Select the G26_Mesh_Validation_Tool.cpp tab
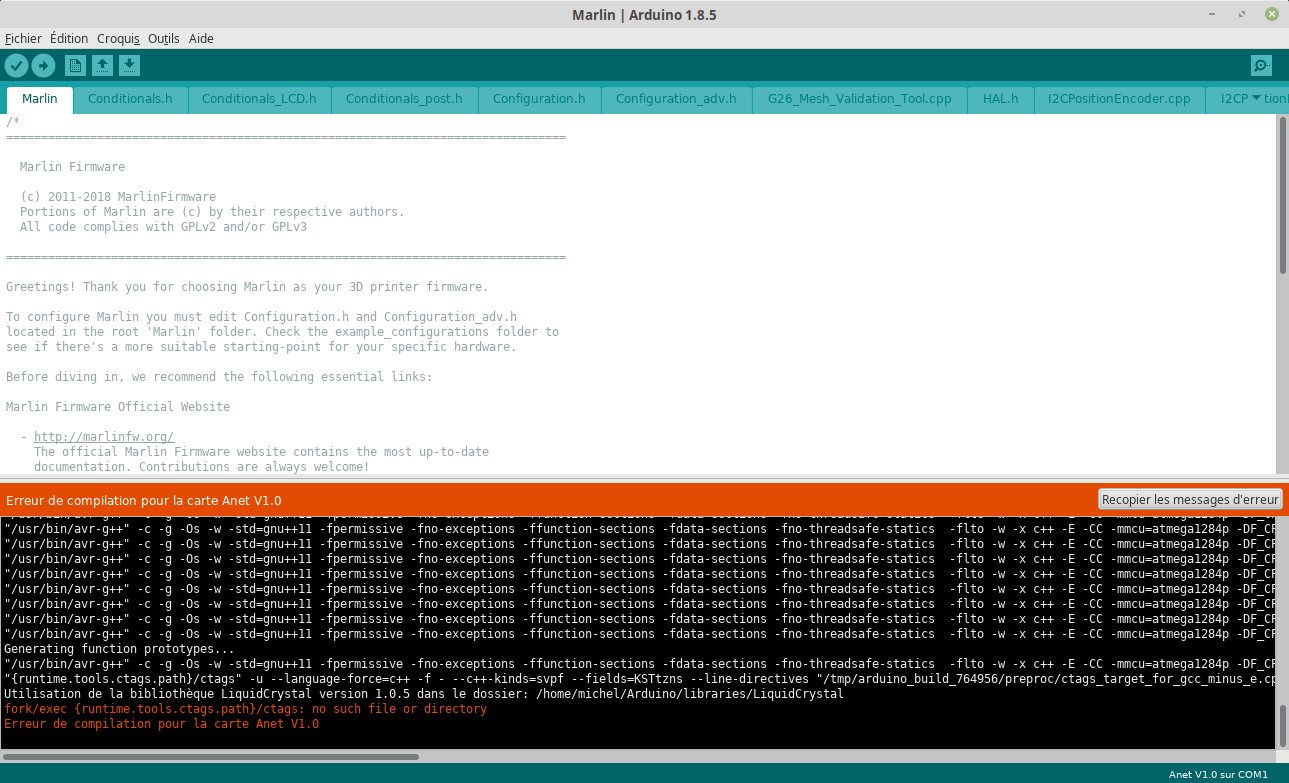Viewport: 1289px width, 783px height. click(860, 99)
